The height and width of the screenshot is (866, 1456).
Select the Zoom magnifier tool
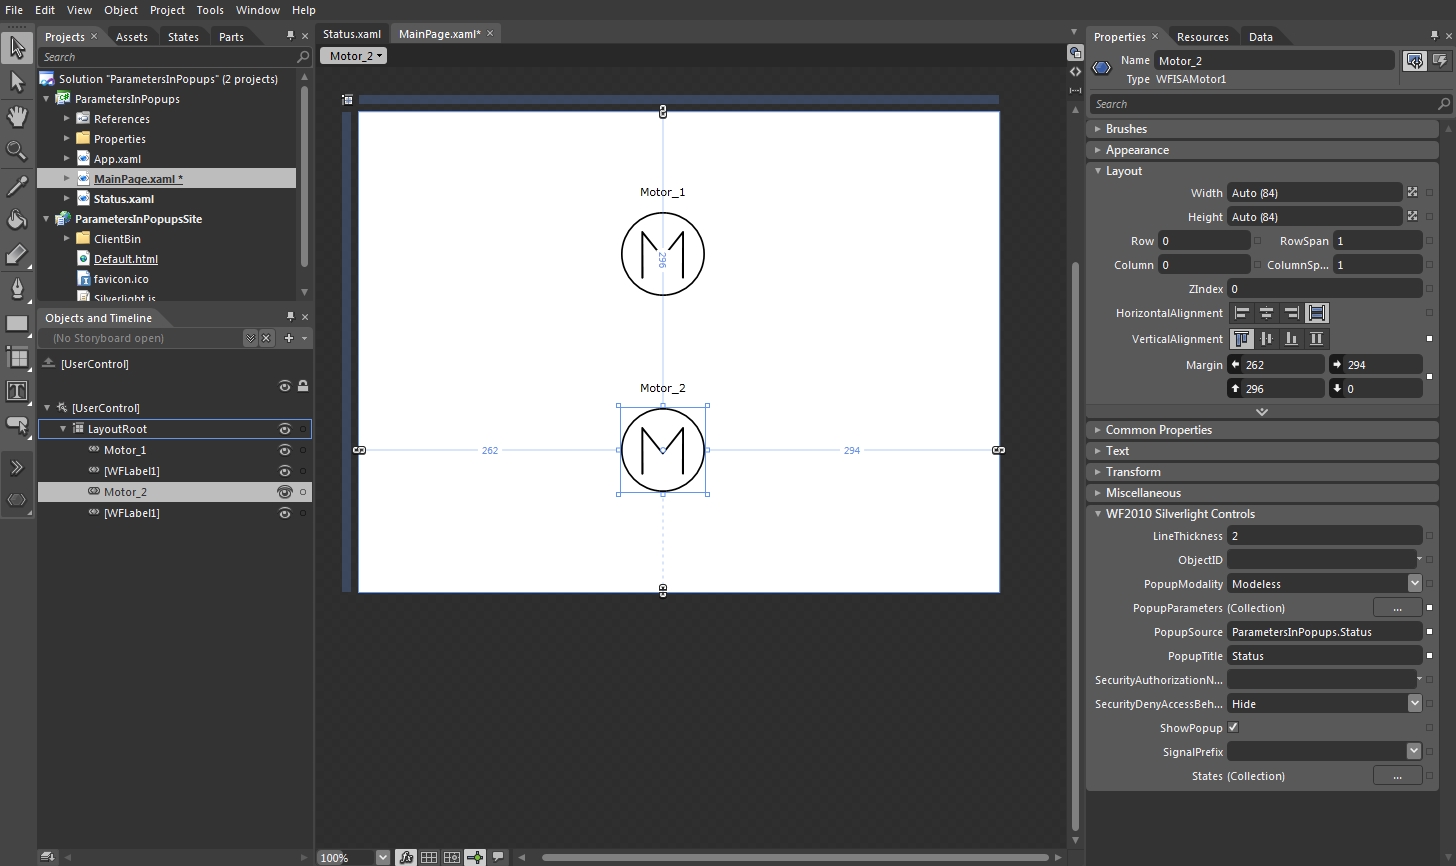(x=17, y=151)
